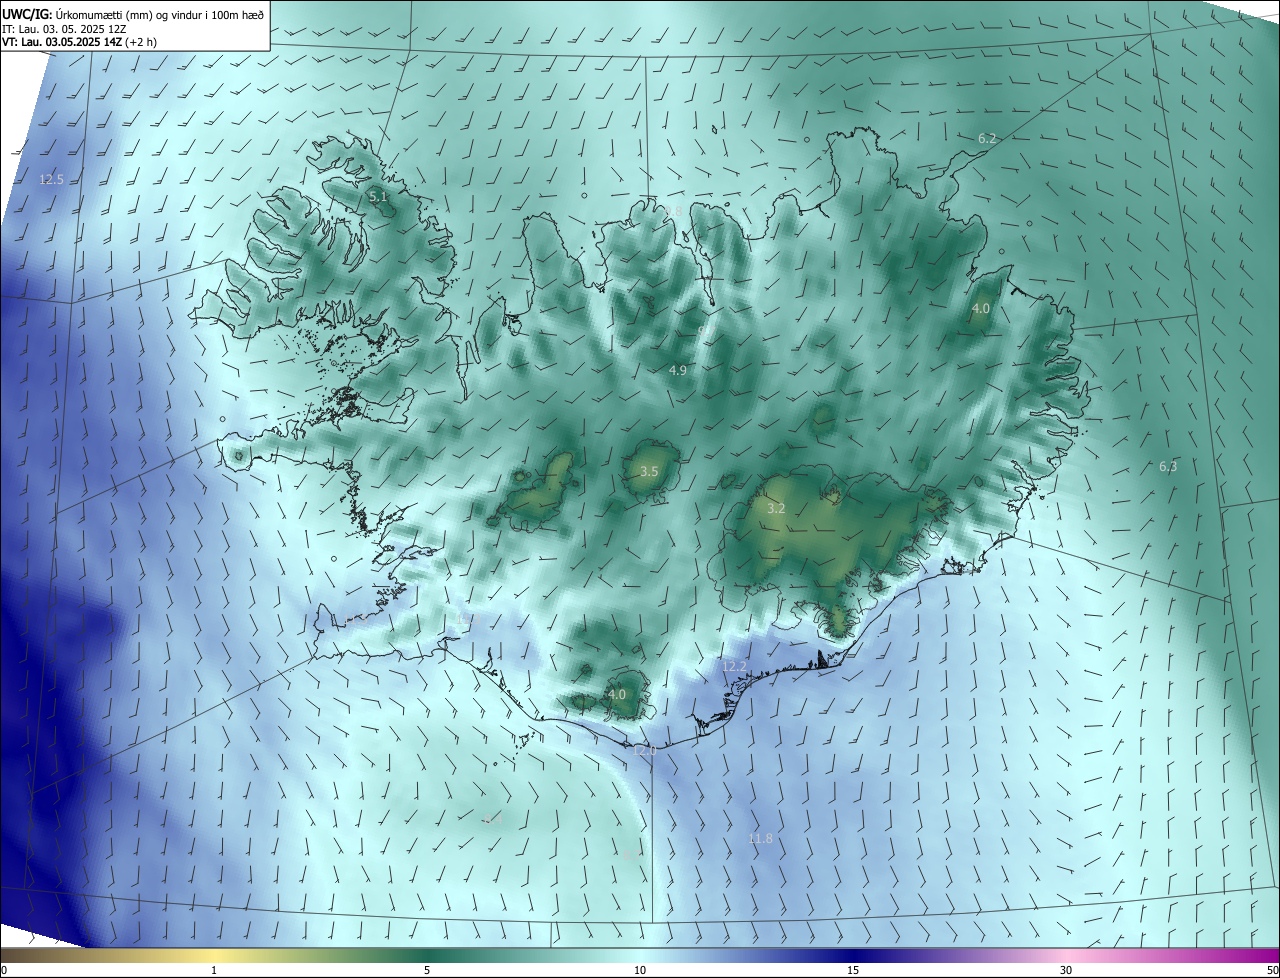Click the 6.2 value label

click(x=987, y=139)
